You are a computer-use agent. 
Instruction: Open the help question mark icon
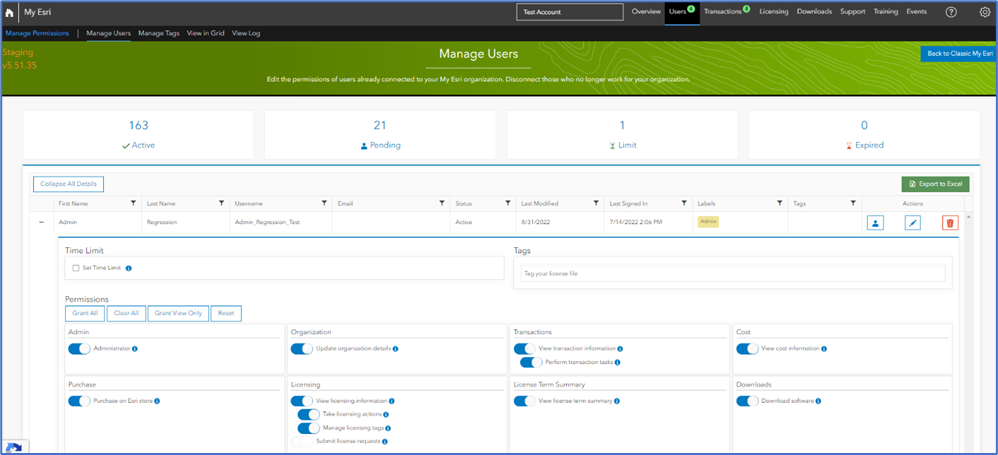click(951, 12)
